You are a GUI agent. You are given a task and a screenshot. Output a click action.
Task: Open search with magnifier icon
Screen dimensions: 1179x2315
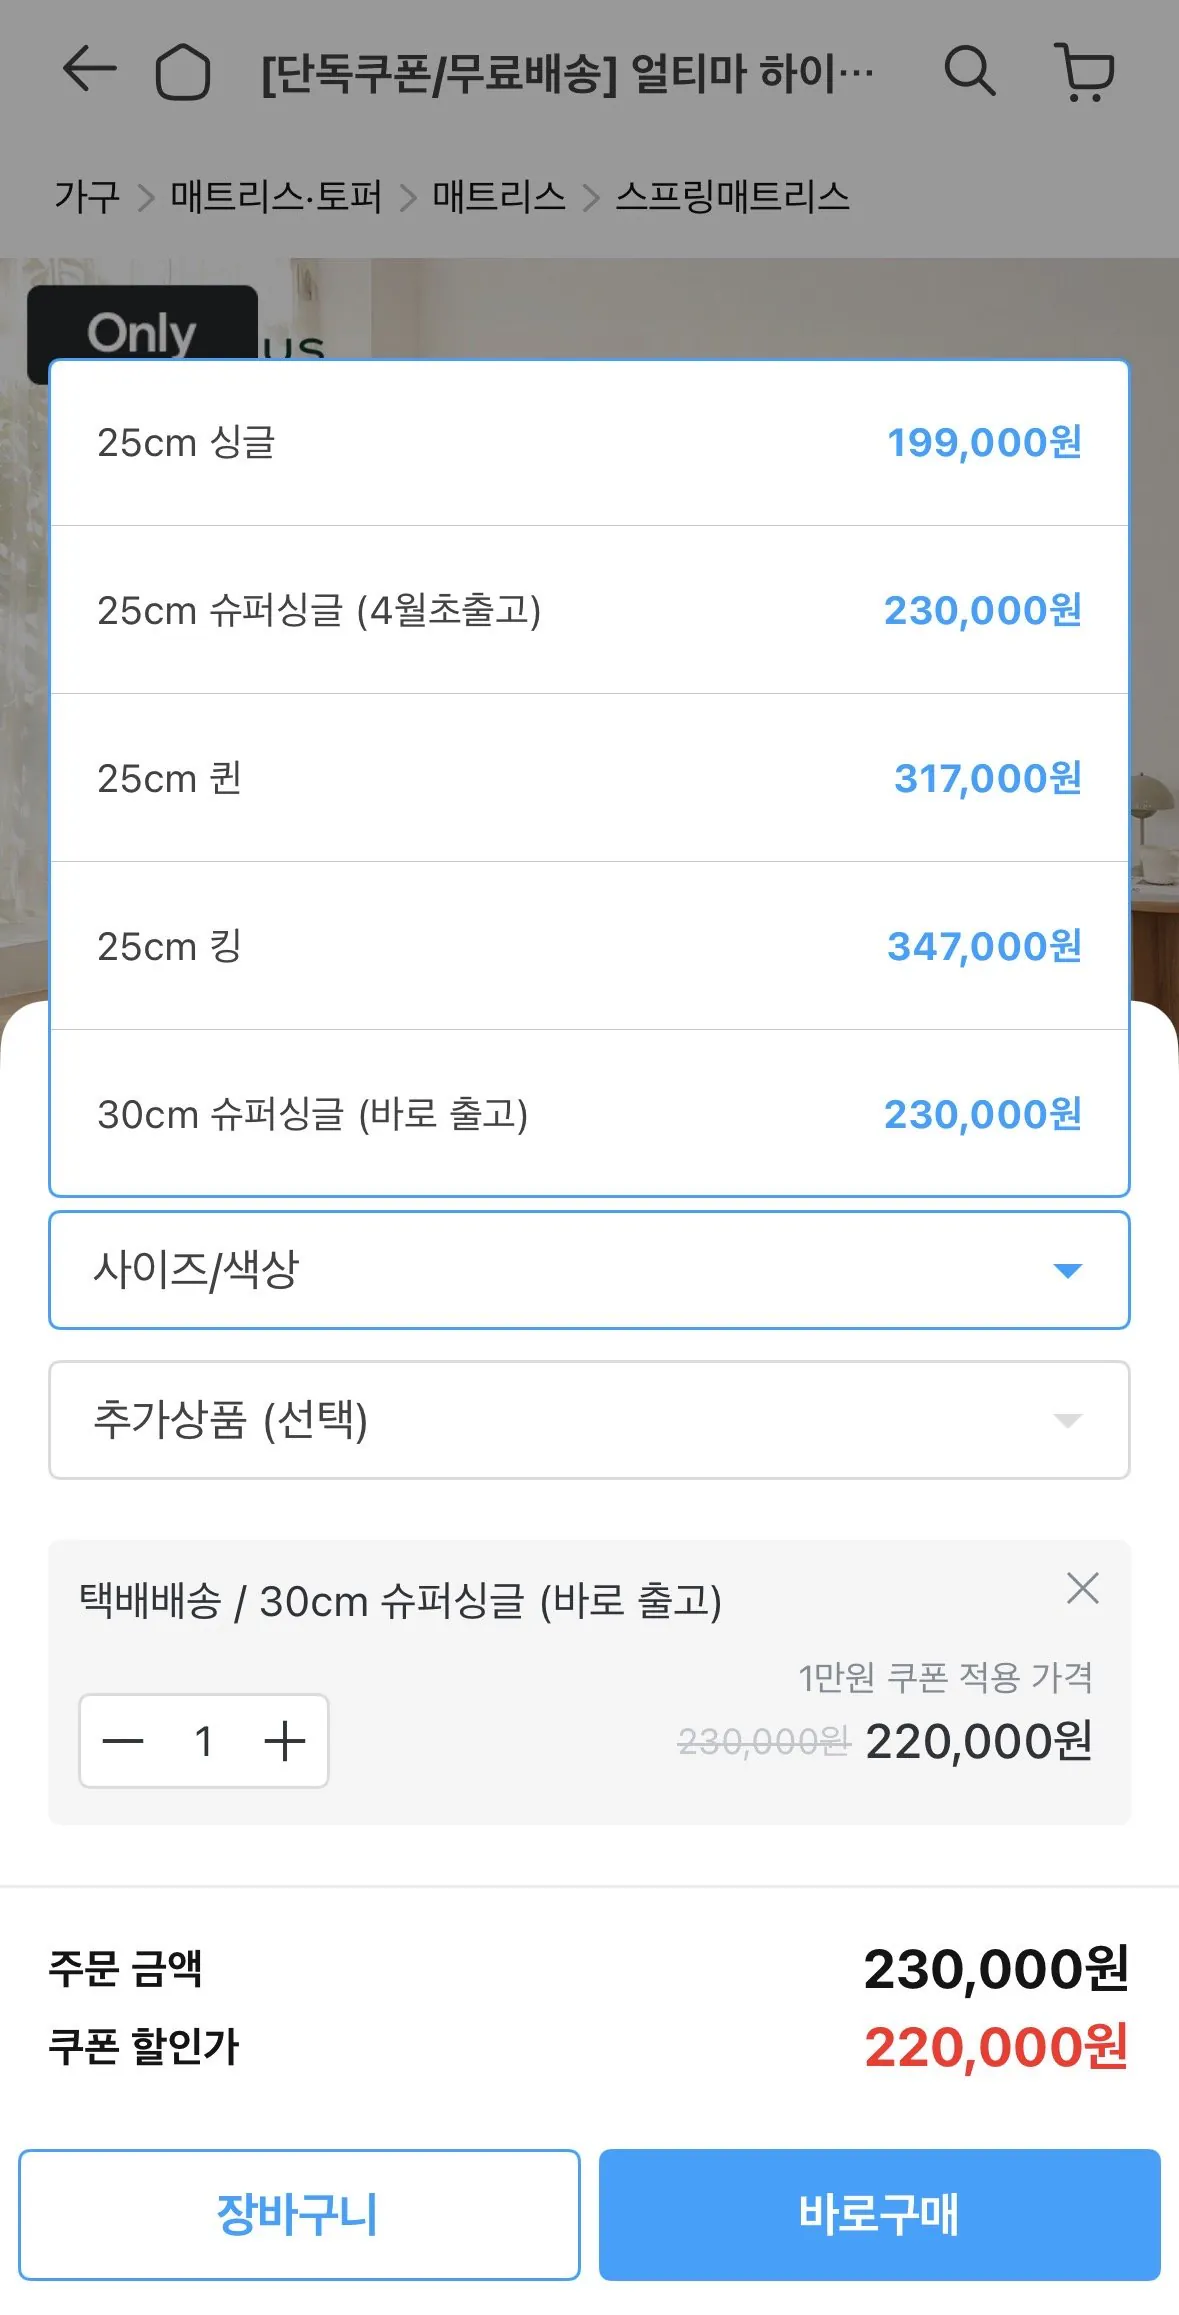coord(969,71)
